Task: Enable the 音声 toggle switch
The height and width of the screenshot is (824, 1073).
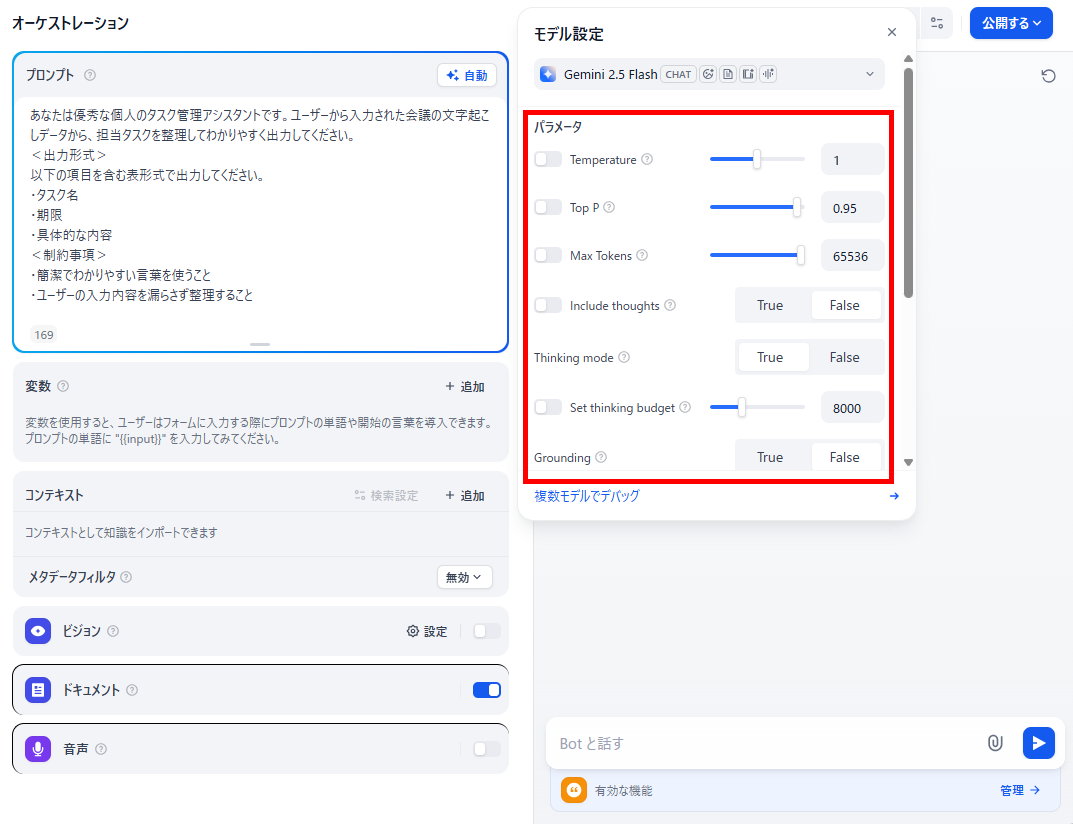Action: coord(487,749)
